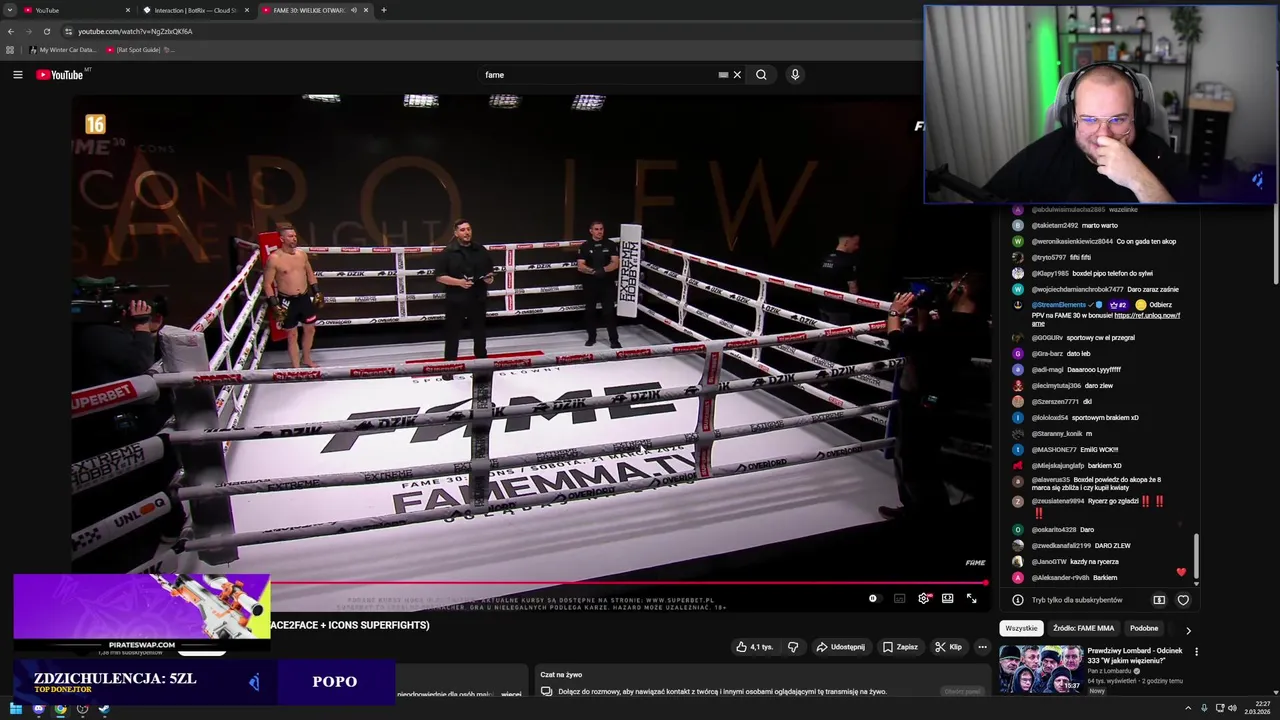Click the Udostępnij share button

pos(840,647)
